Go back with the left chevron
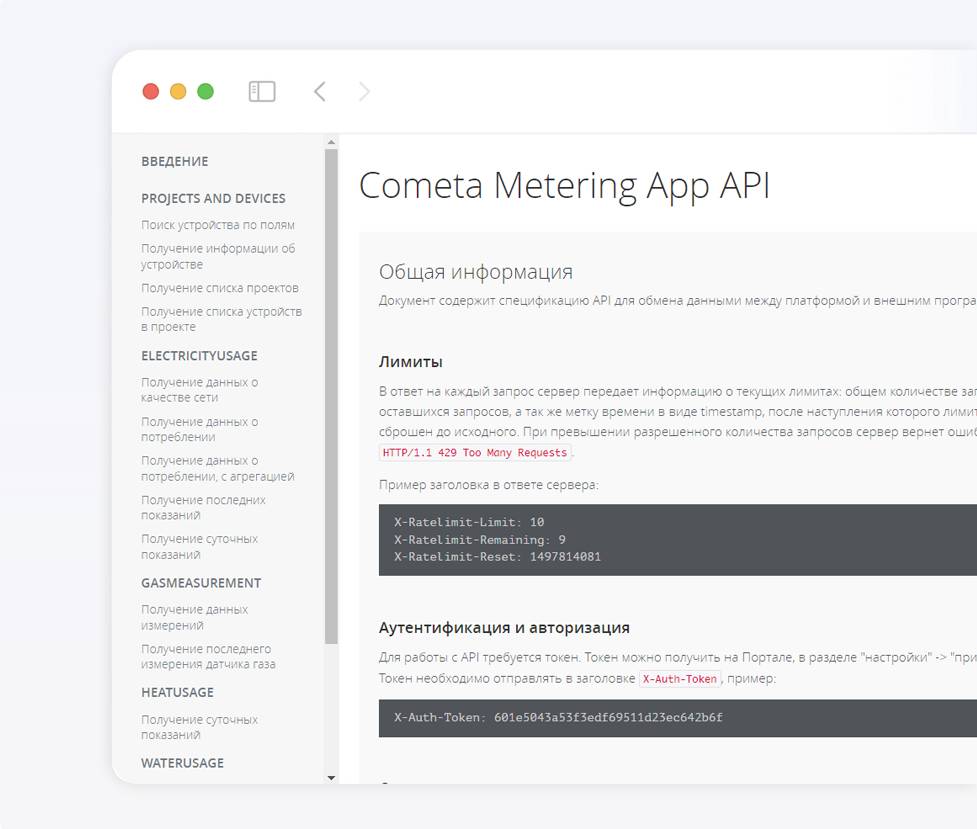 click(320, 92)
